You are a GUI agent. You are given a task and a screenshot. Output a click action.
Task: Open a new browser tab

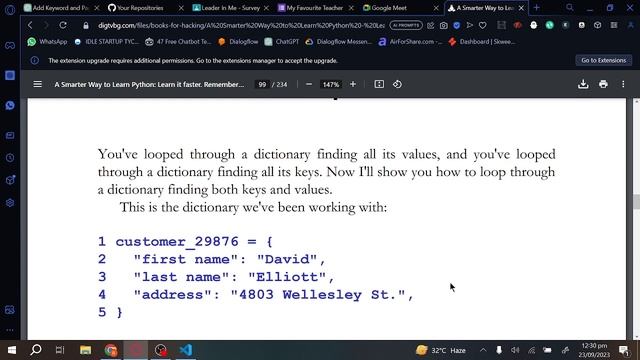(x=536, y=8)
